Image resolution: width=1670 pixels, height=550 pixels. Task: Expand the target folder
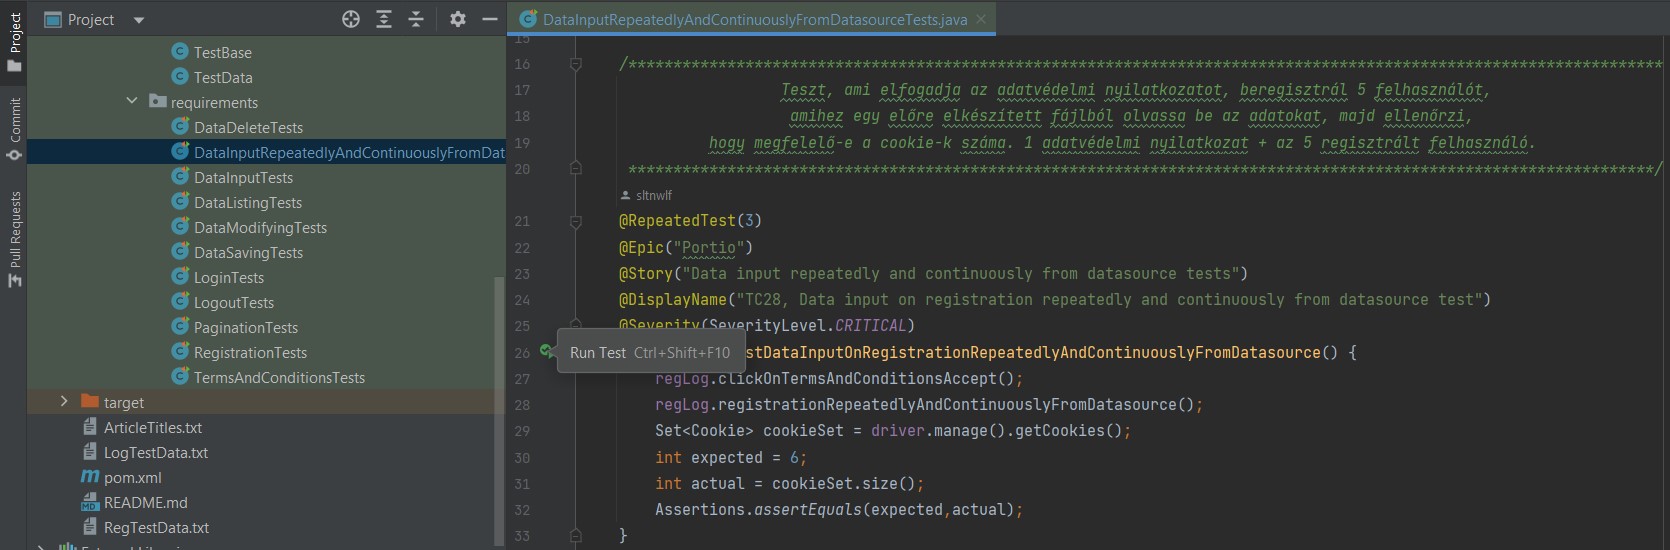[x=64, y=401]
